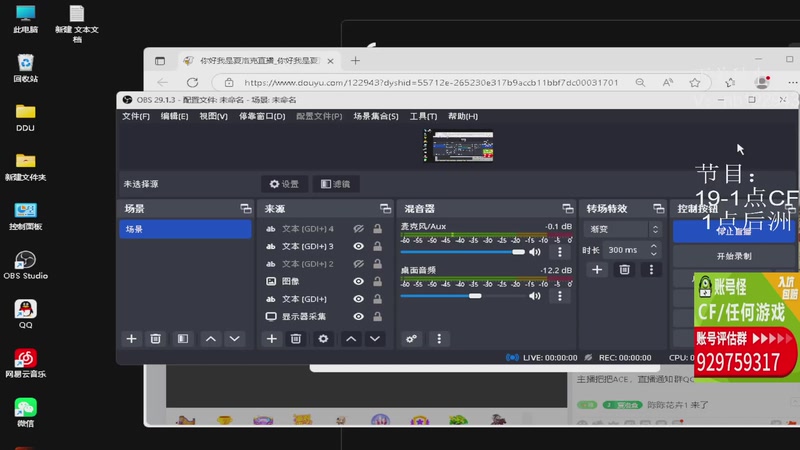This screenshot has height=450, width=800.
Task: Open advanced audio properties gears icon
Action: click(412, 339)
